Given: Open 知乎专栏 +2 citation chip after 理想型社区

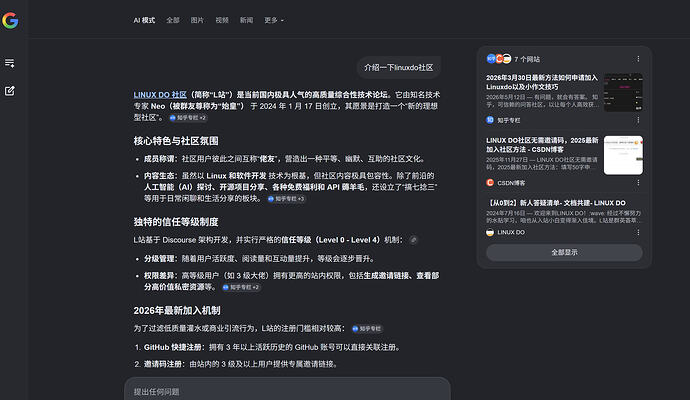Looking at the screenshot, I should [188, 117].
